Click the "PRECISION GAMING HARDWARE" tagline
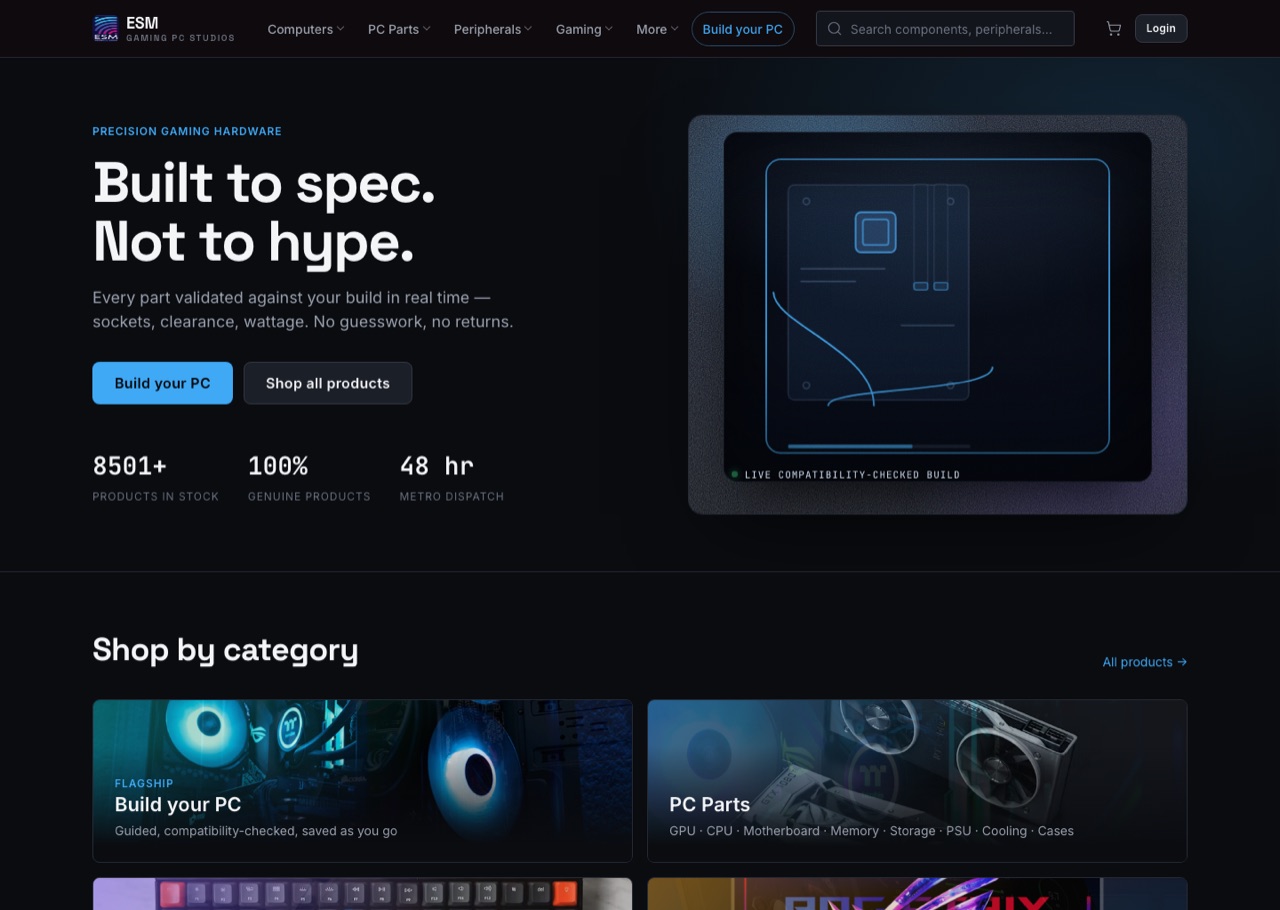Image resolution: width=1280 pixels, height=910 pixels. 187,131
